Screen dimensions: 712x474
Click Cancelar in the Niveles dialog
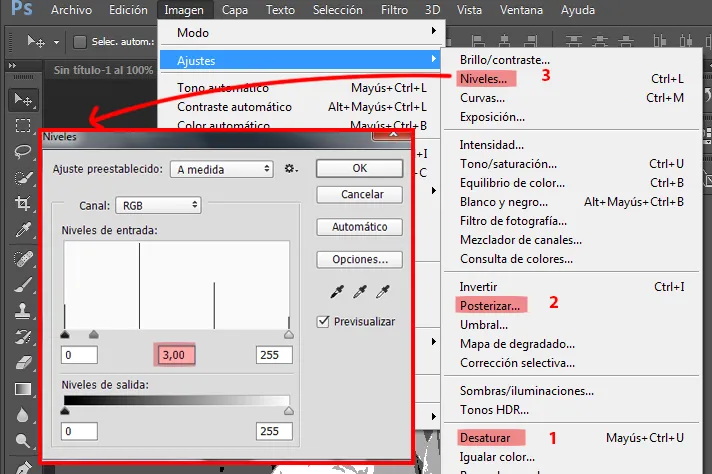(x=359, y=194)
